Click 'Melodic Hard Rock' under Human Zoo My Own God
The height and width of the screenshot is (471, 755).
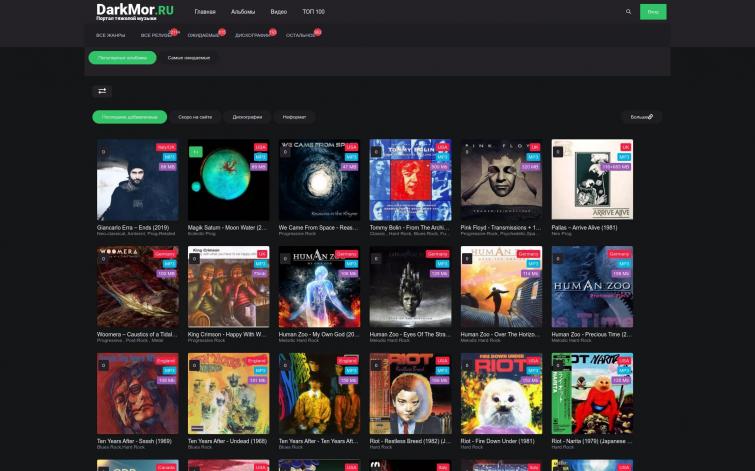point(299,340)
